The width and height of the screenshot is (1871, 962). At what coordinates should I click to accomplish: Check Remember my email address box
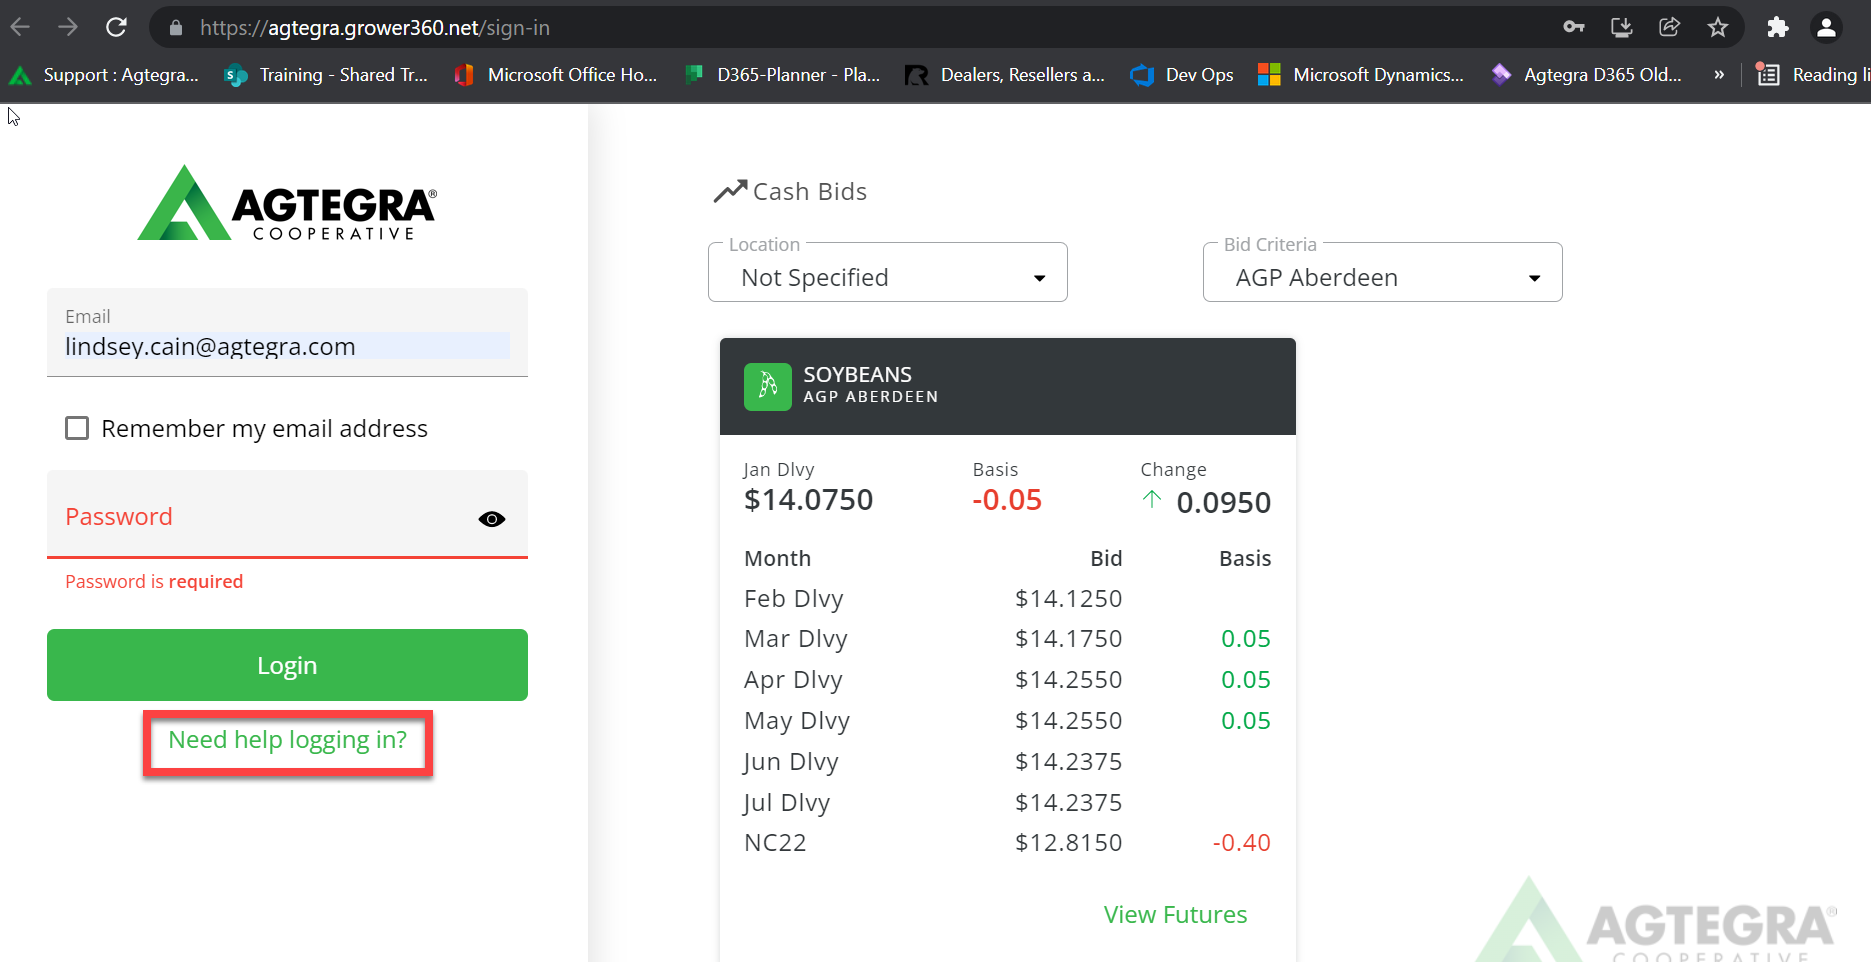pos(77,428)
